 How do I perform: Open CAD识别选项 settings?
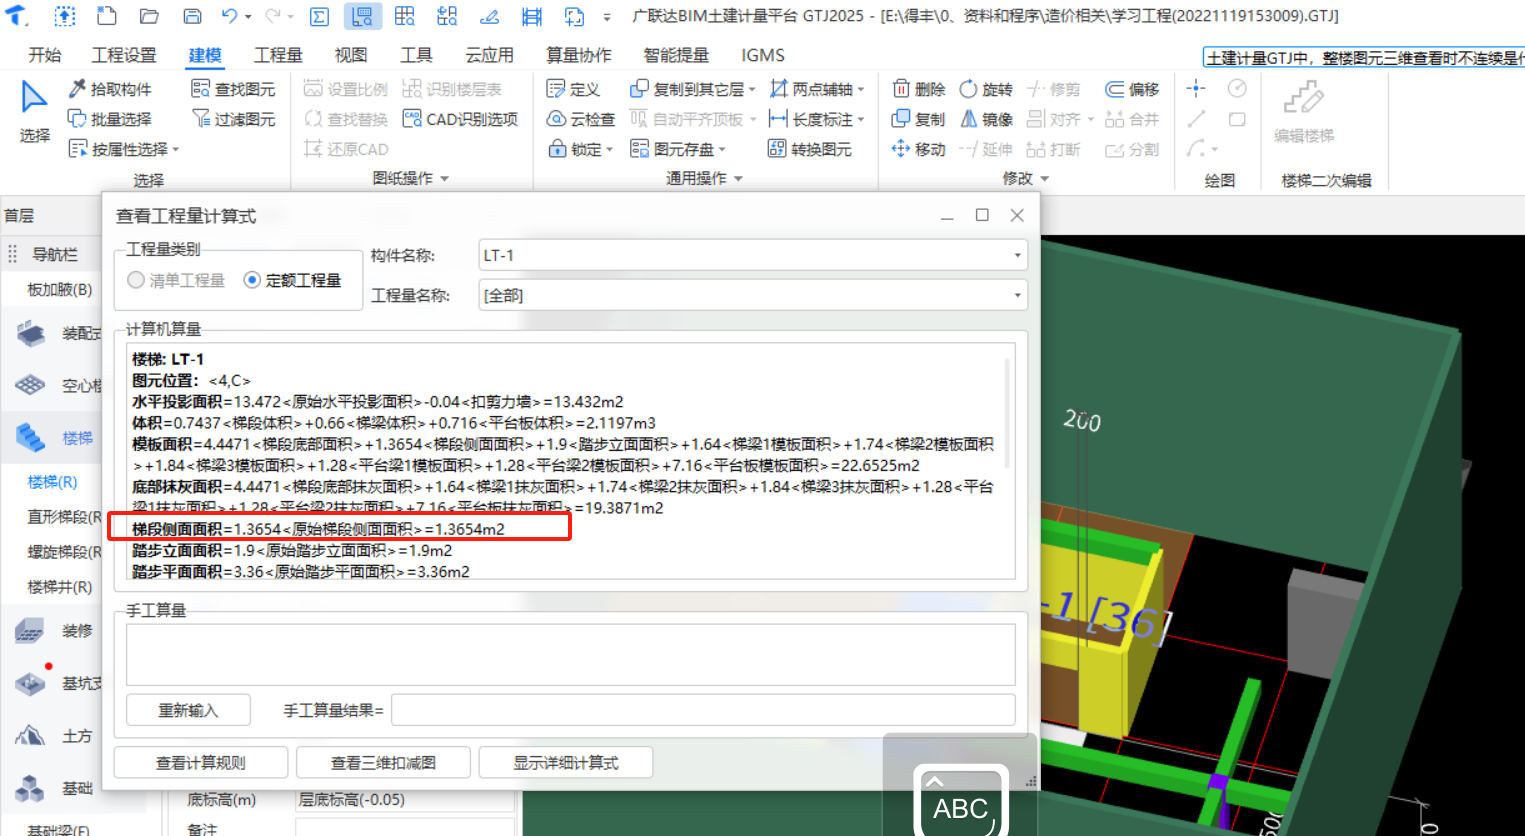(x=460, y=119)
